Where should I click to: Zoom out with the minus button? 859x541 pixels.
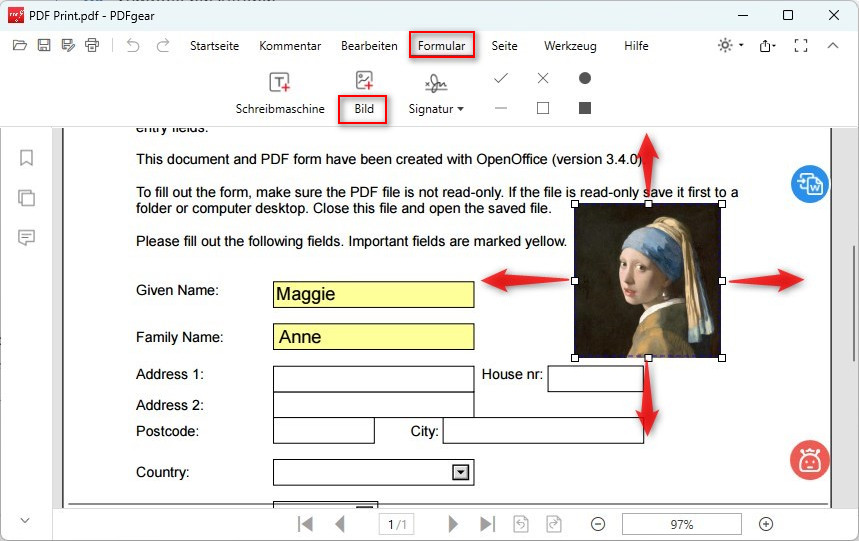[x=598, y=524]
